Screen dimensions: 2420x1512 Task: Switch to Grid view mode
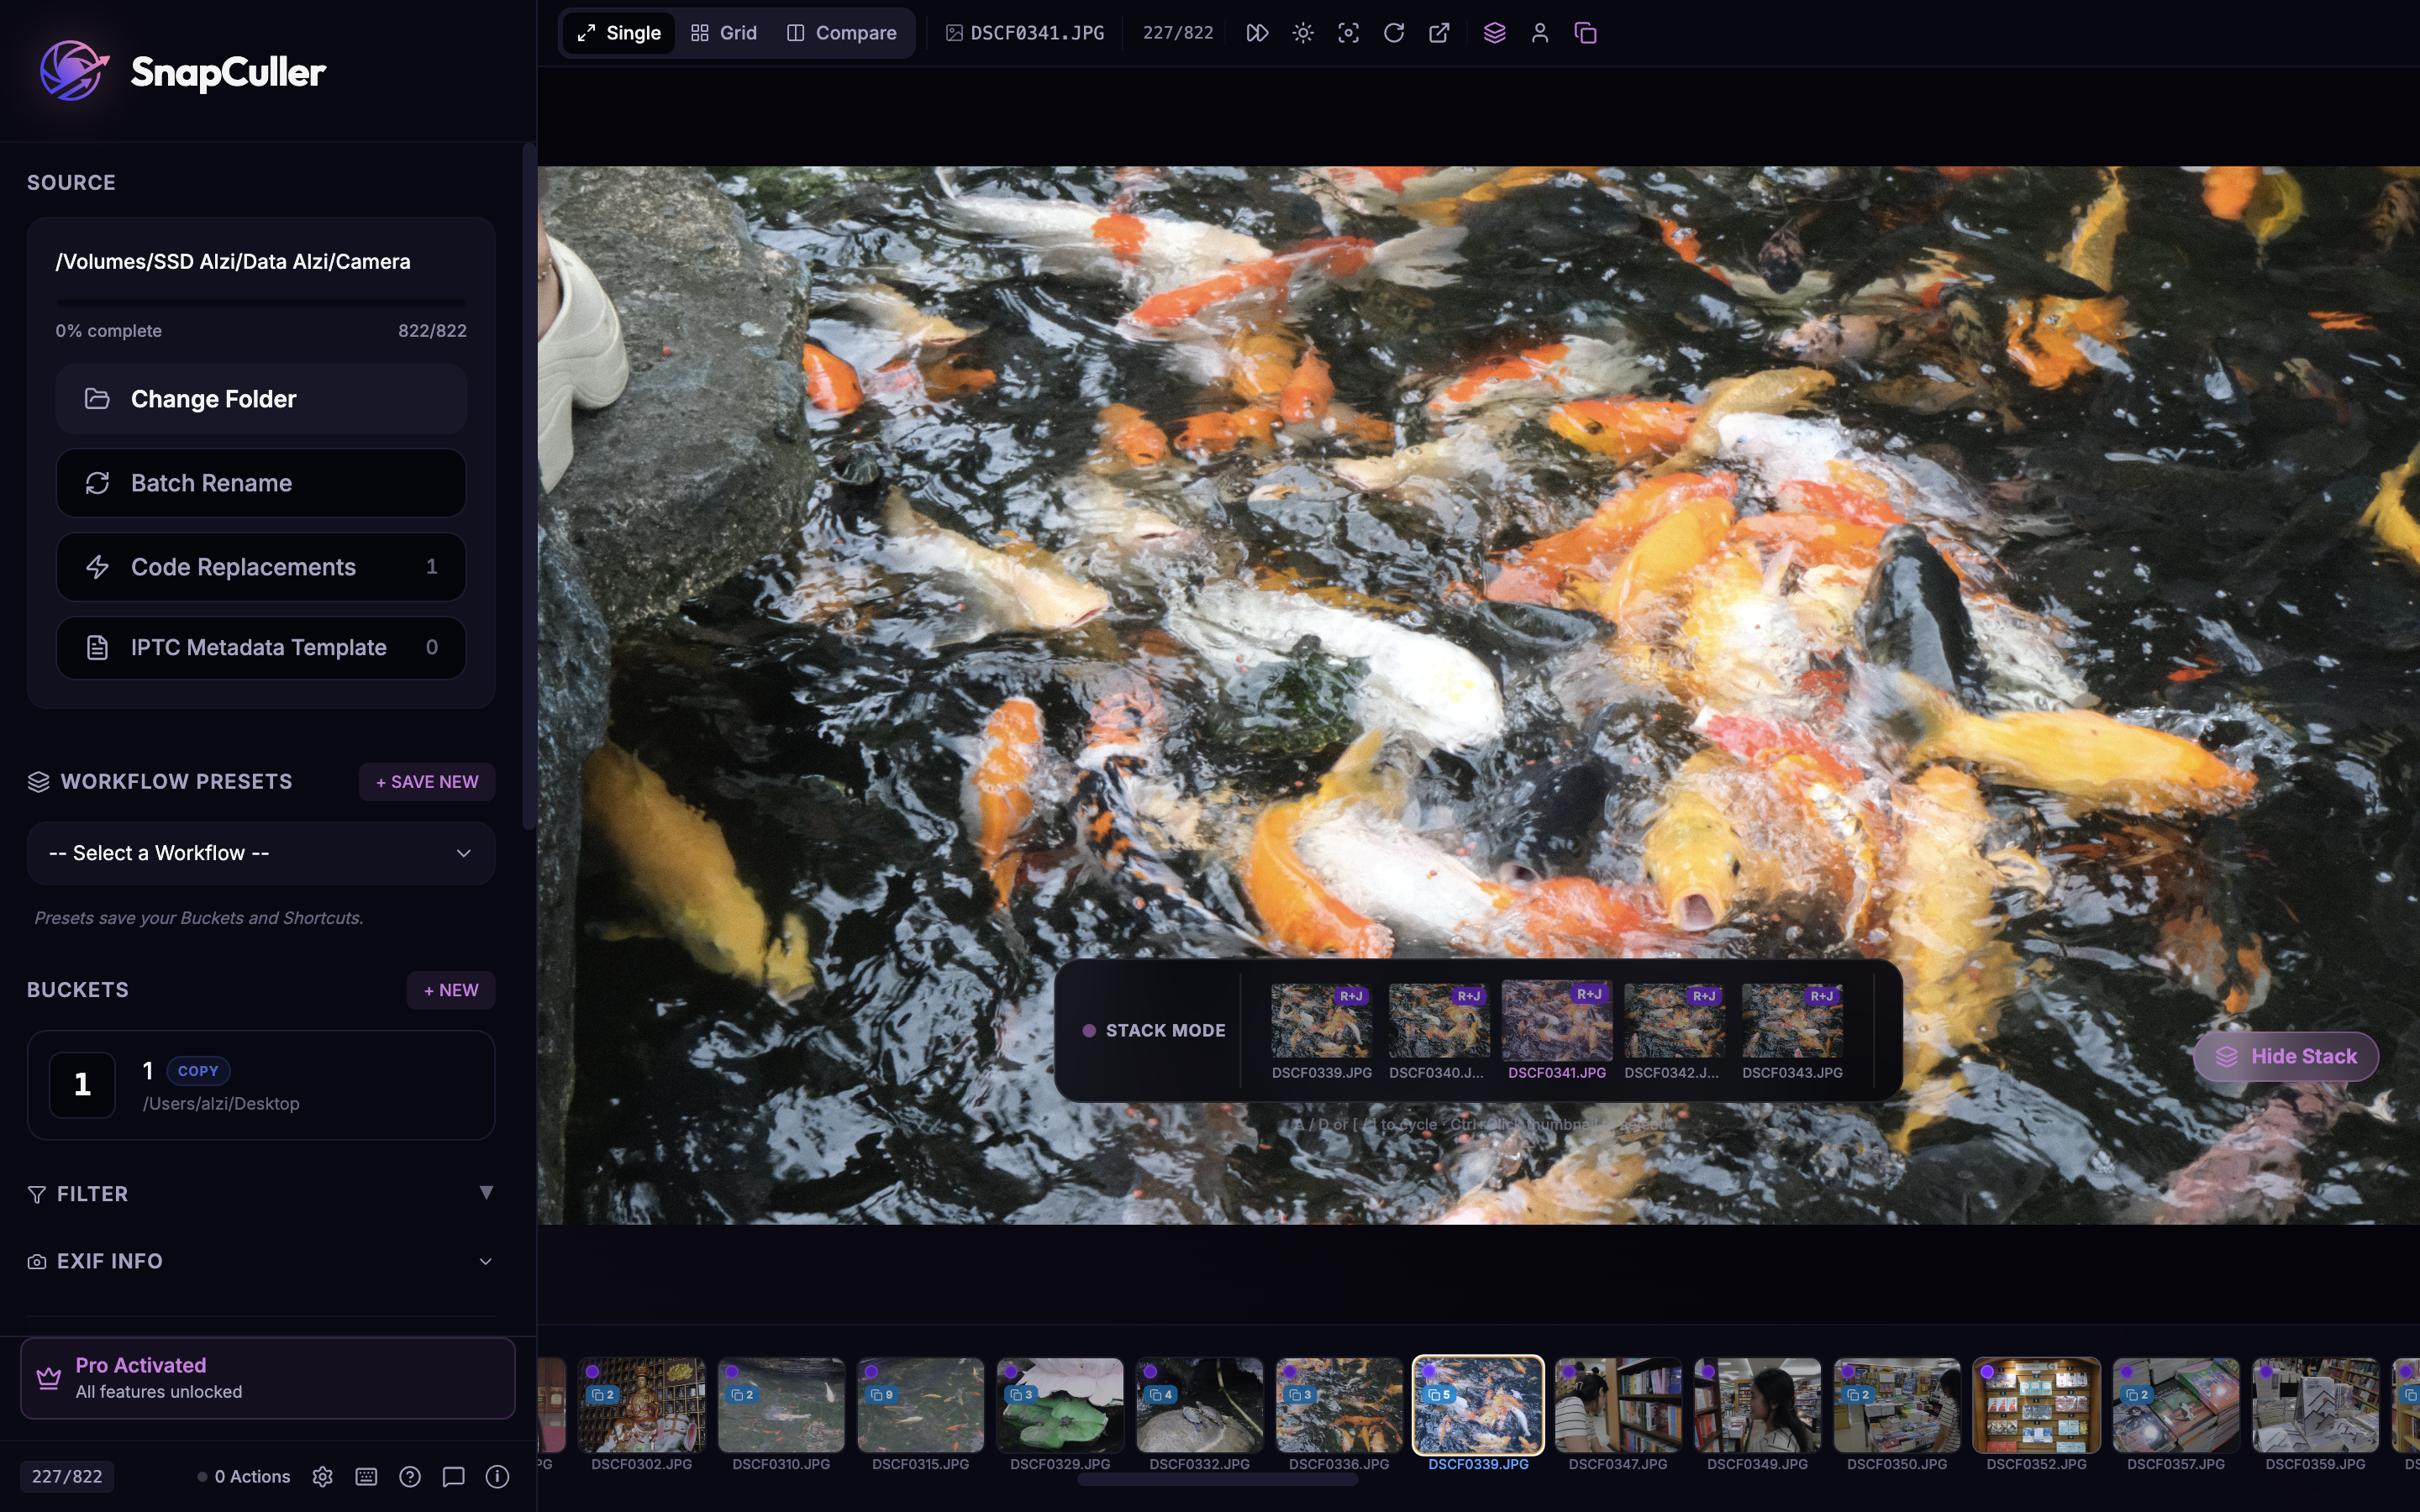(x=724, y=33)
